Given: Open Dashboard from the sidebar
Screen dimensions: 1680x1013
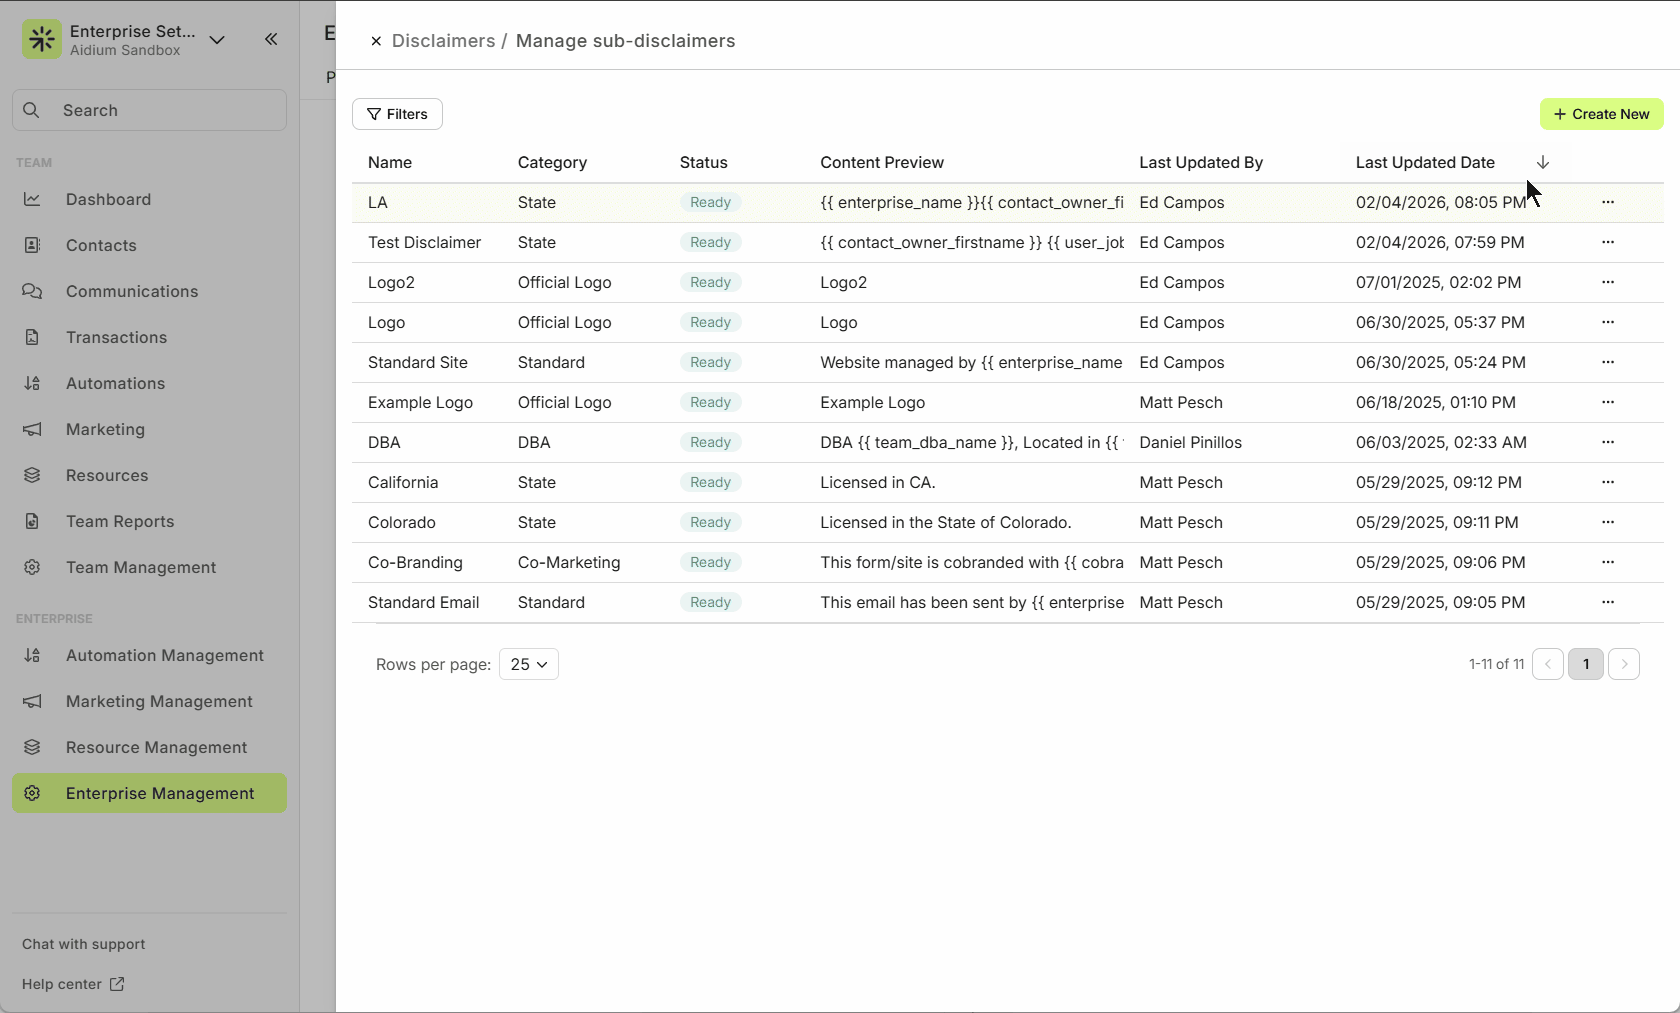Looking at the screenshot, I should [x=108, y=199].
